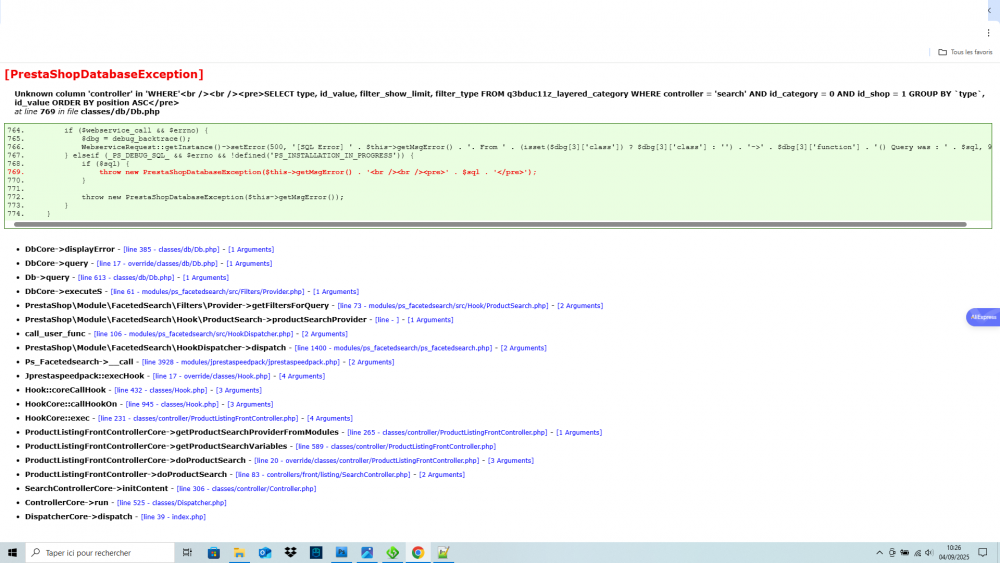Expand 2 Arguments for ProductListingFrontController->doProductSearch

(442, 474)
